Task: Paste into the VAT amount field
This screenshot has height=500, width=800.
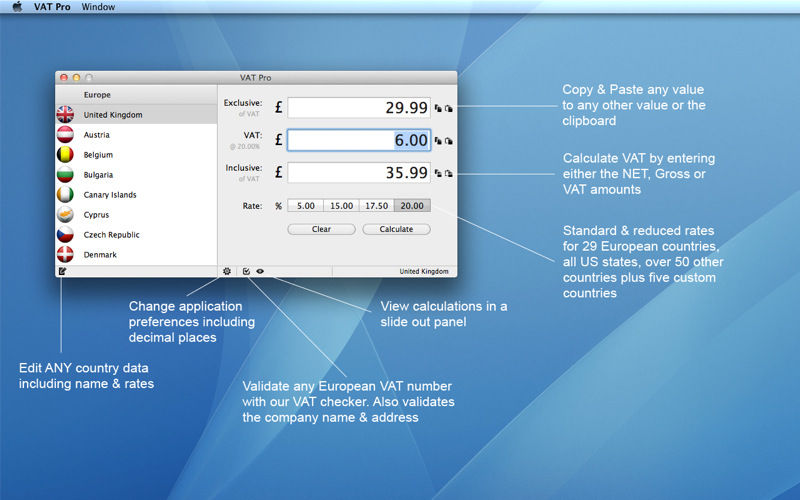Action: 448,141
